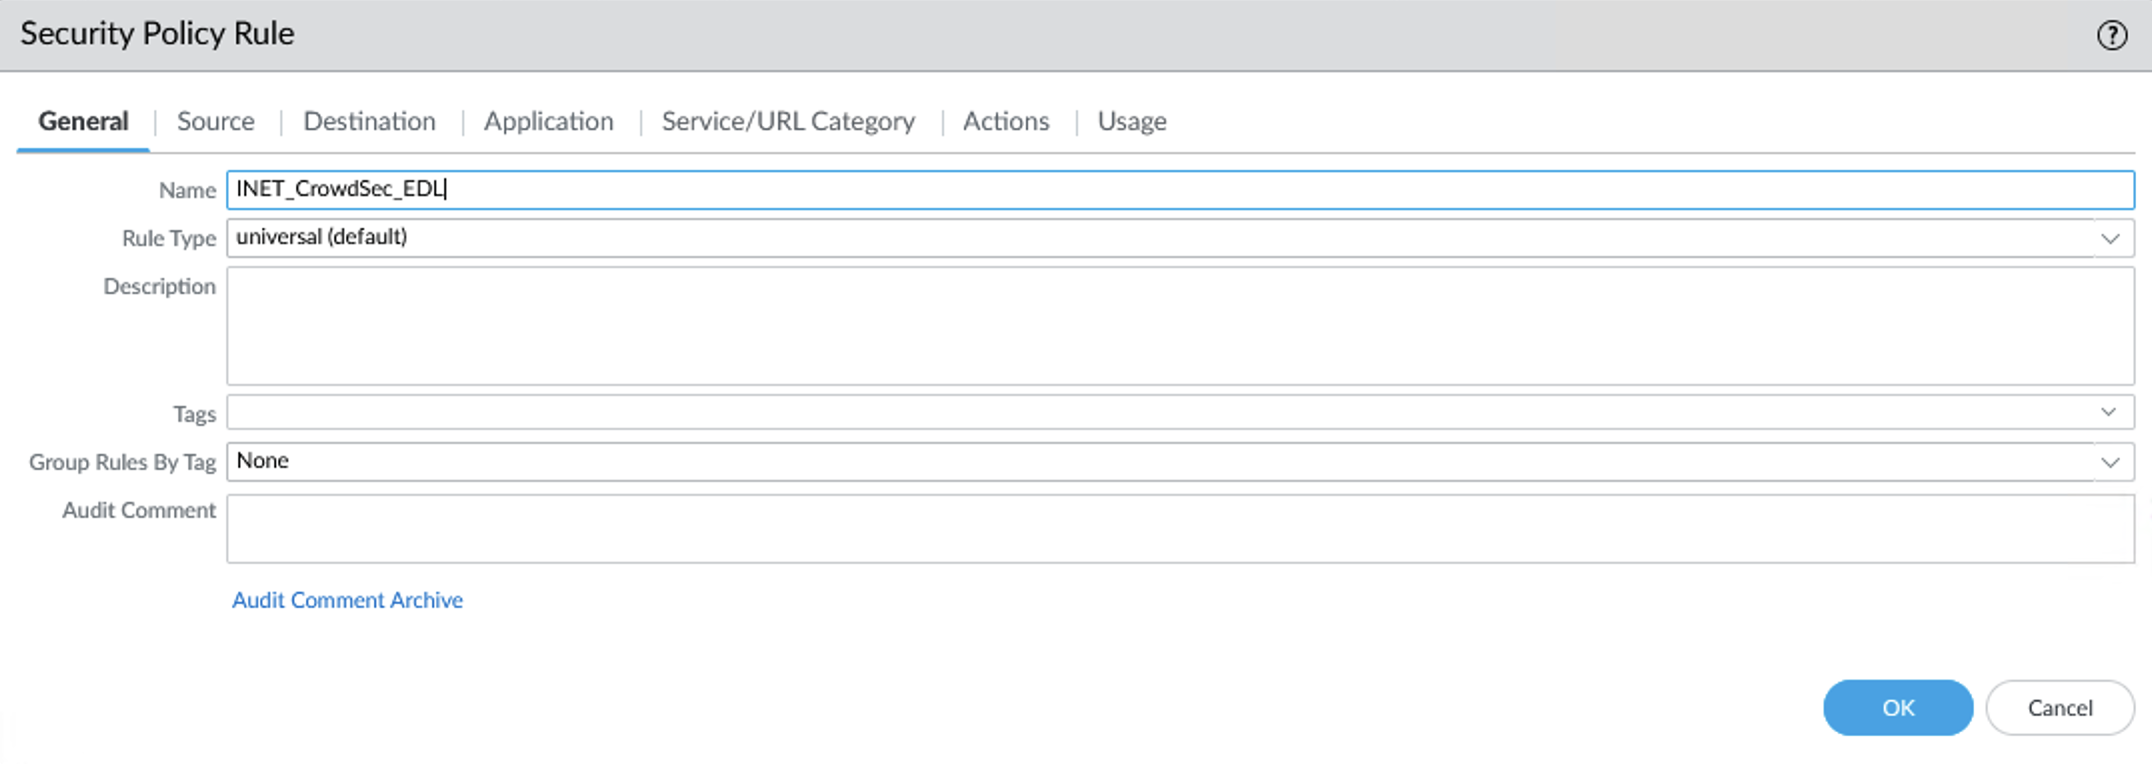Go to the Destination tab
2152x764 pixels.
click(x=369, y=121)
